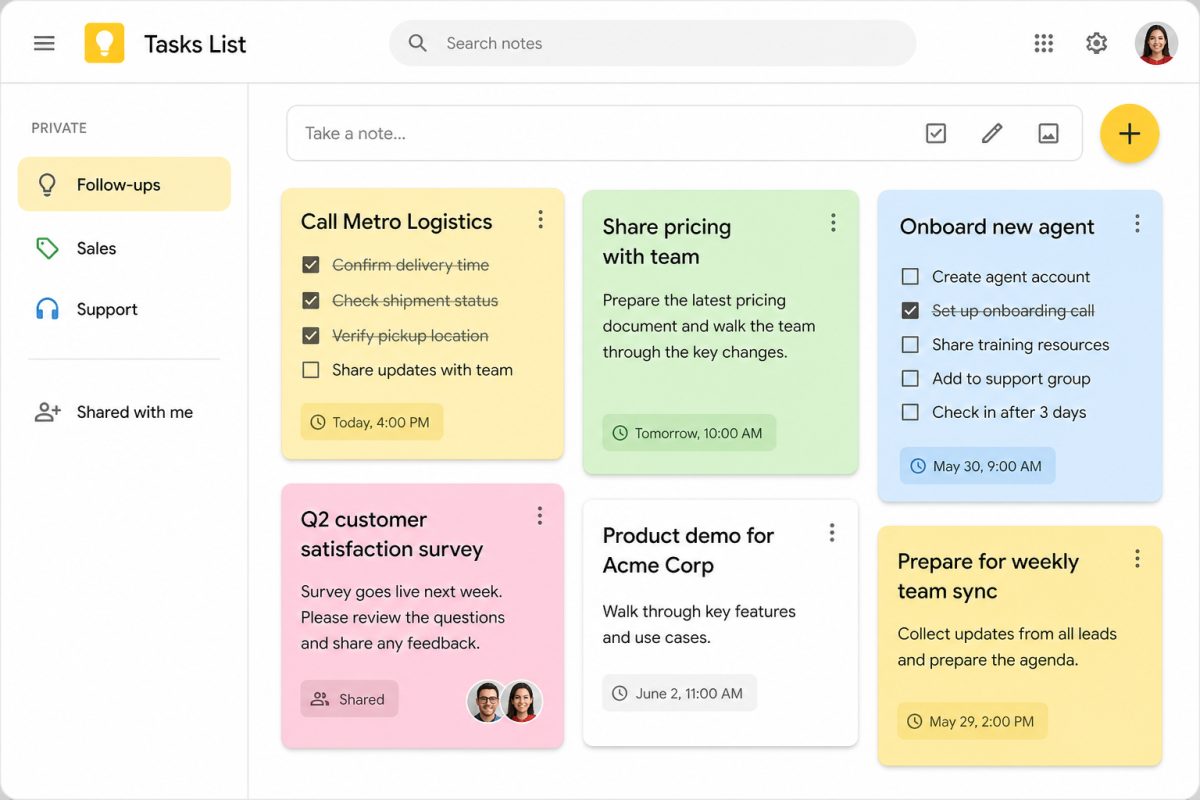This screenshot has width=1200, height=800.
Task: Open Product demo for Acme Corp title
Action: click(x=688, y=550)
